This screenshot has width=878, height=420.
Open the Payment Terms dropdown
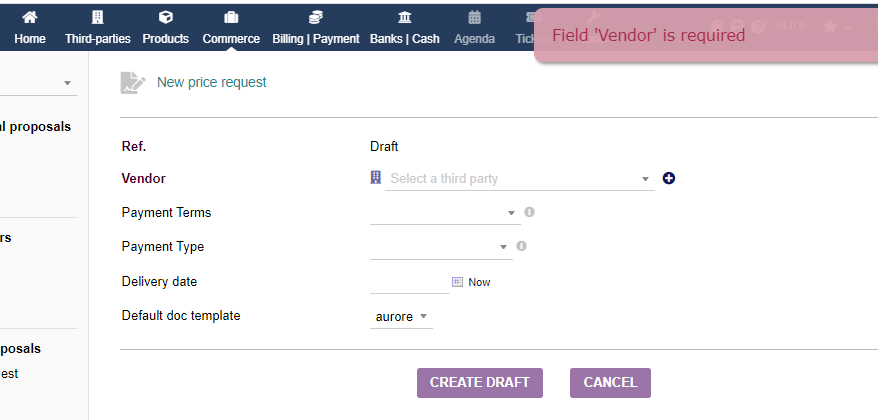click(x=445, y=213)
